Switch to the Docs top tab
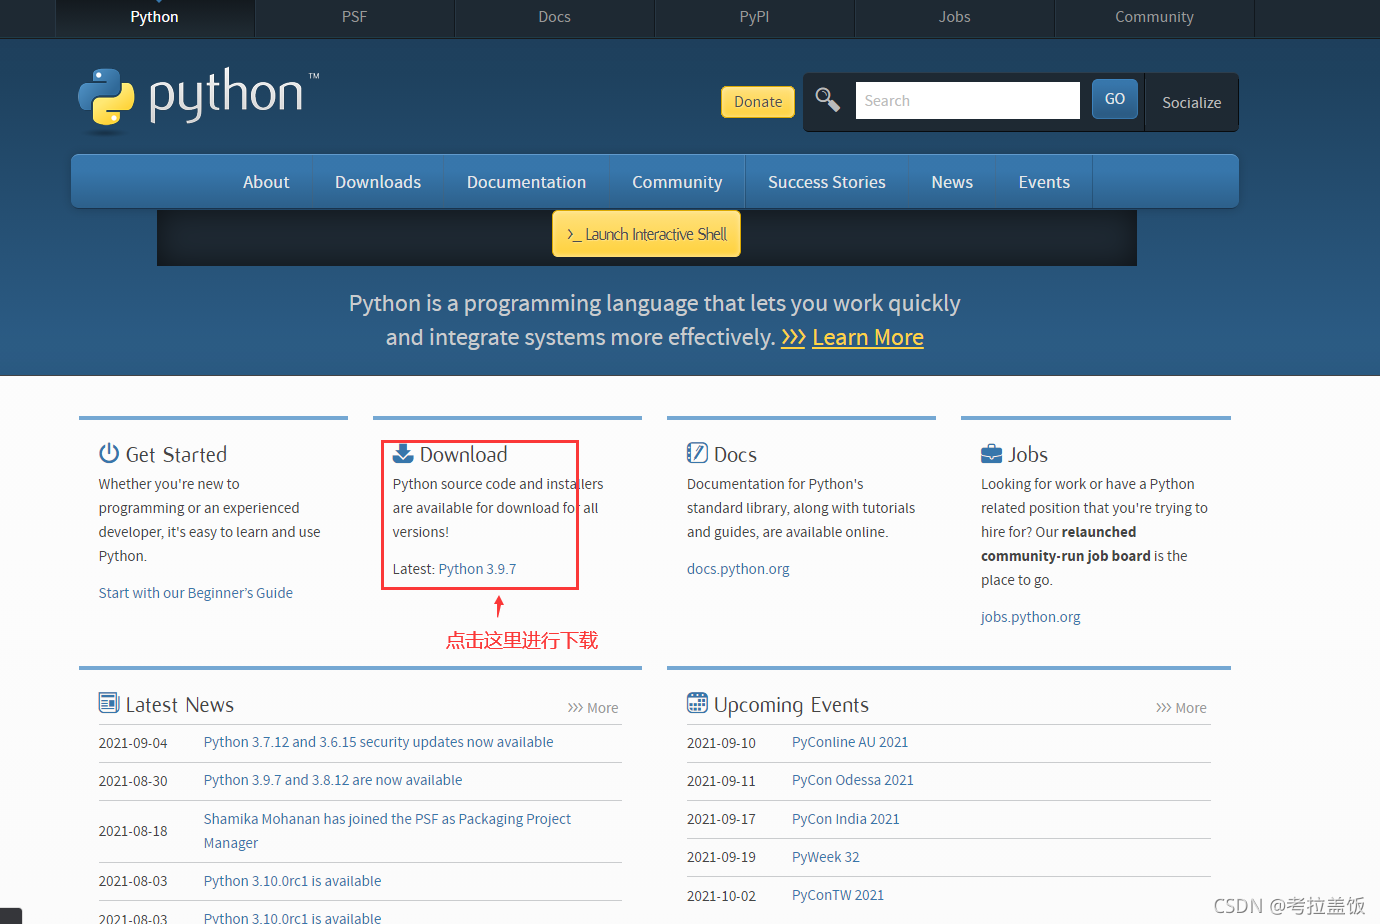Image resolution: width=1380 pixels, height=924 pixels. (x=555, y=17)
